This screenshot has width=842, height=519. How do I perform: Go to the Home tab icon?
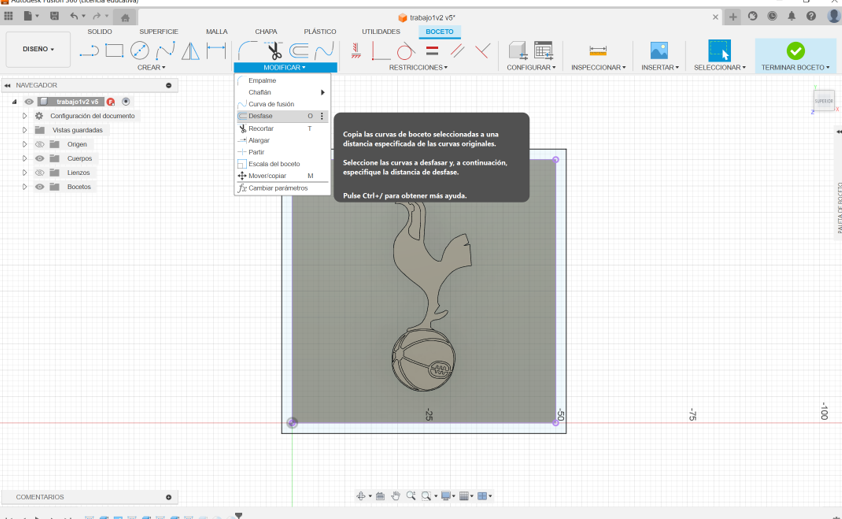[125, 18]
